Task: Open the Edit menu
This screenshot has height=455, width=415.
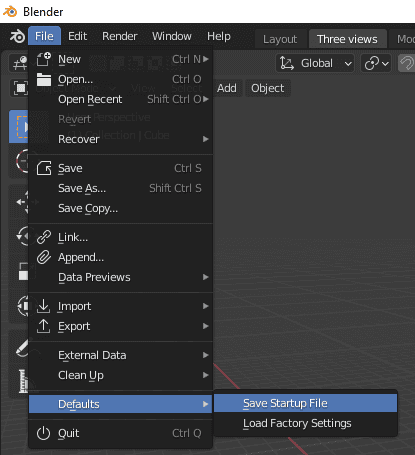Action: point(77,36)
